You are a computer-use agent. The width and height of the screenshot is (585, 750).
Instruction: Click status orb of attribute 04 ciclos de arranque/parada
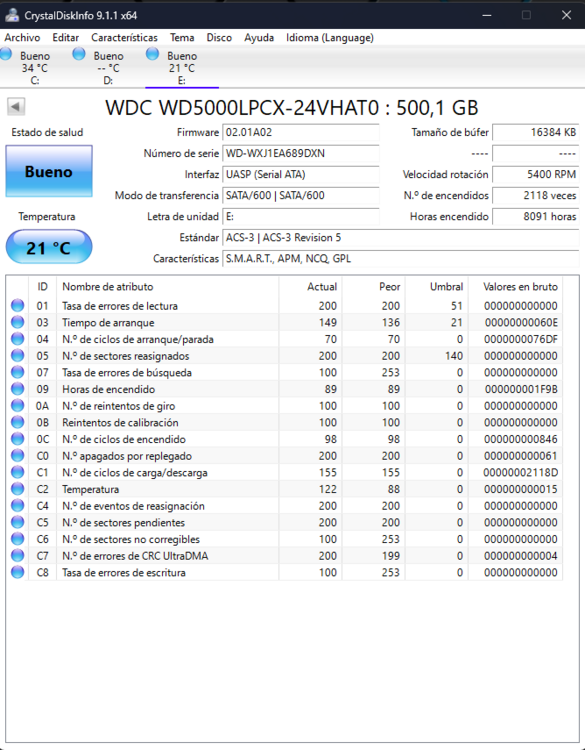[x=18, y=339]
